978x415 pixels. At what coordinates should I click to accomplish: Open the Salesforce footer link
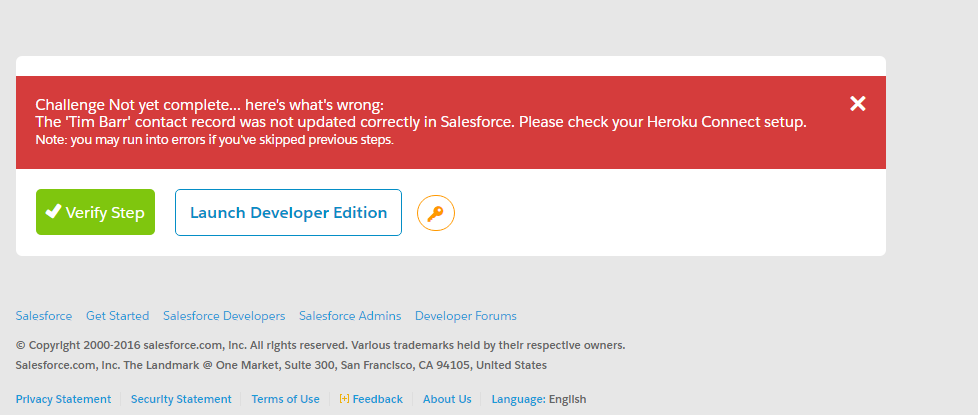tap(44, 316)
